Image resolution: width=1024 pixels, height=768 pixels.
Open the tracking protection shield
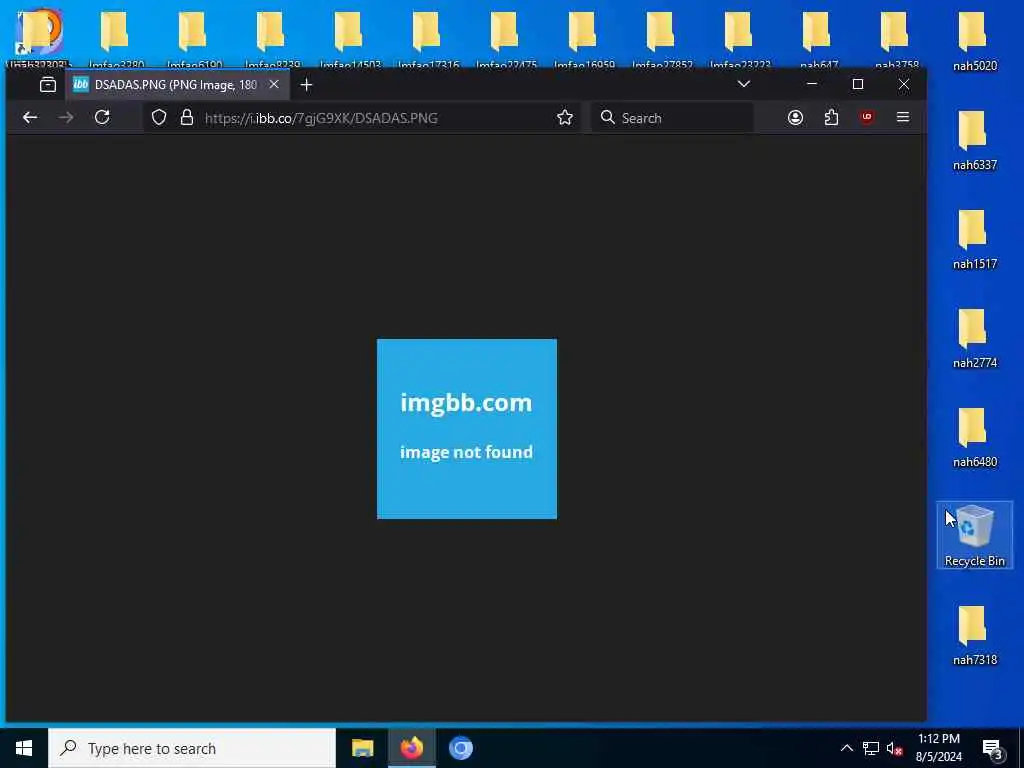tap(159, 118)
